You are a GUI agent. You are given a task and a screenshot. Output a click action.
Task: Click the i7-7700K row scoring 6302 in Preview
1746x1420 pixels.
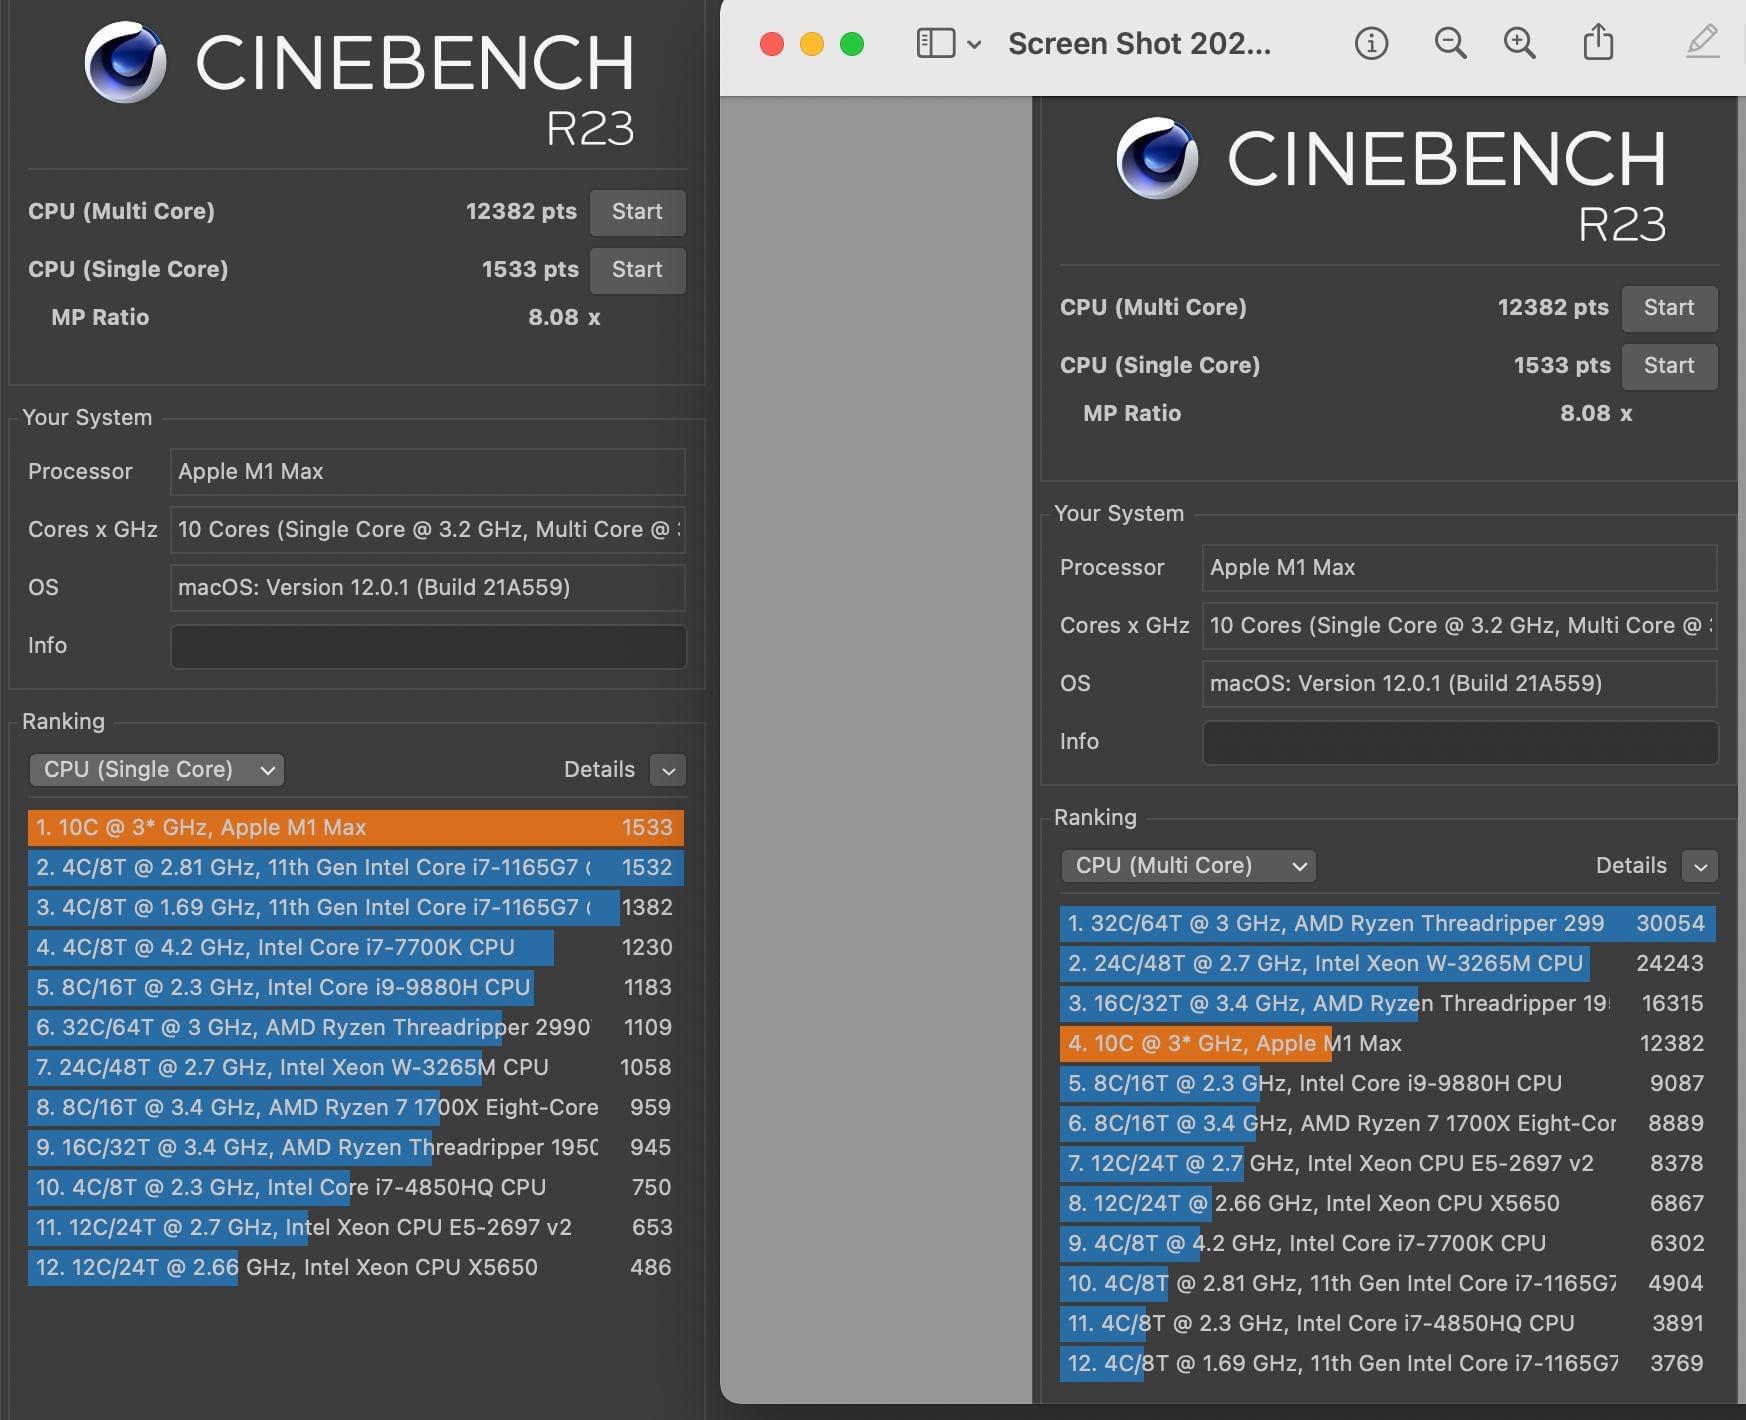point(1388,1244)
